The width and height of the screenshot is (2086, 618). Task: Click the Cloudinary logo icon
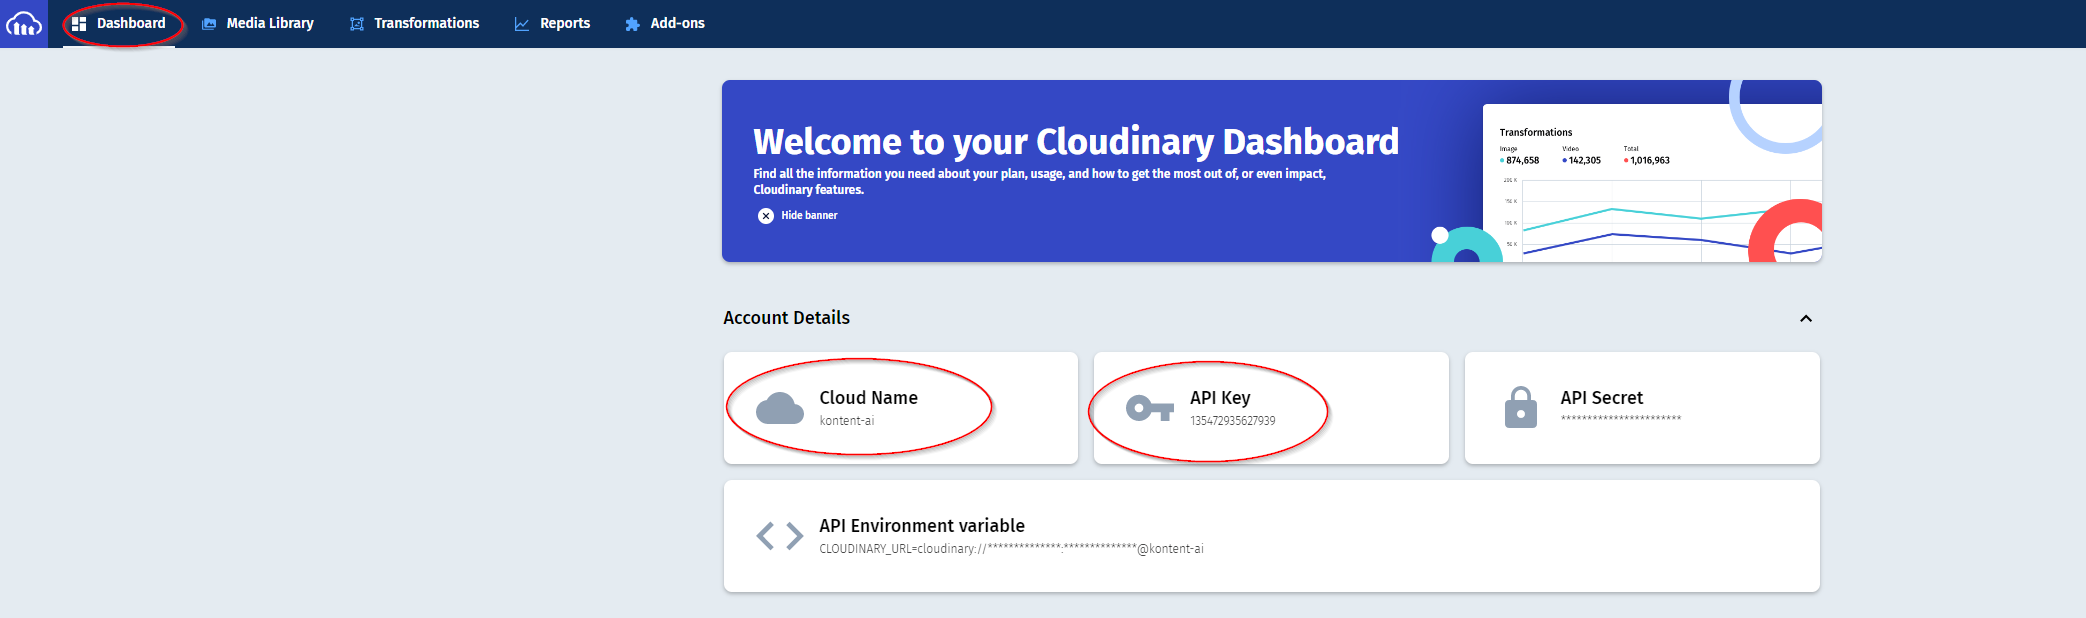tap(24, 23)
